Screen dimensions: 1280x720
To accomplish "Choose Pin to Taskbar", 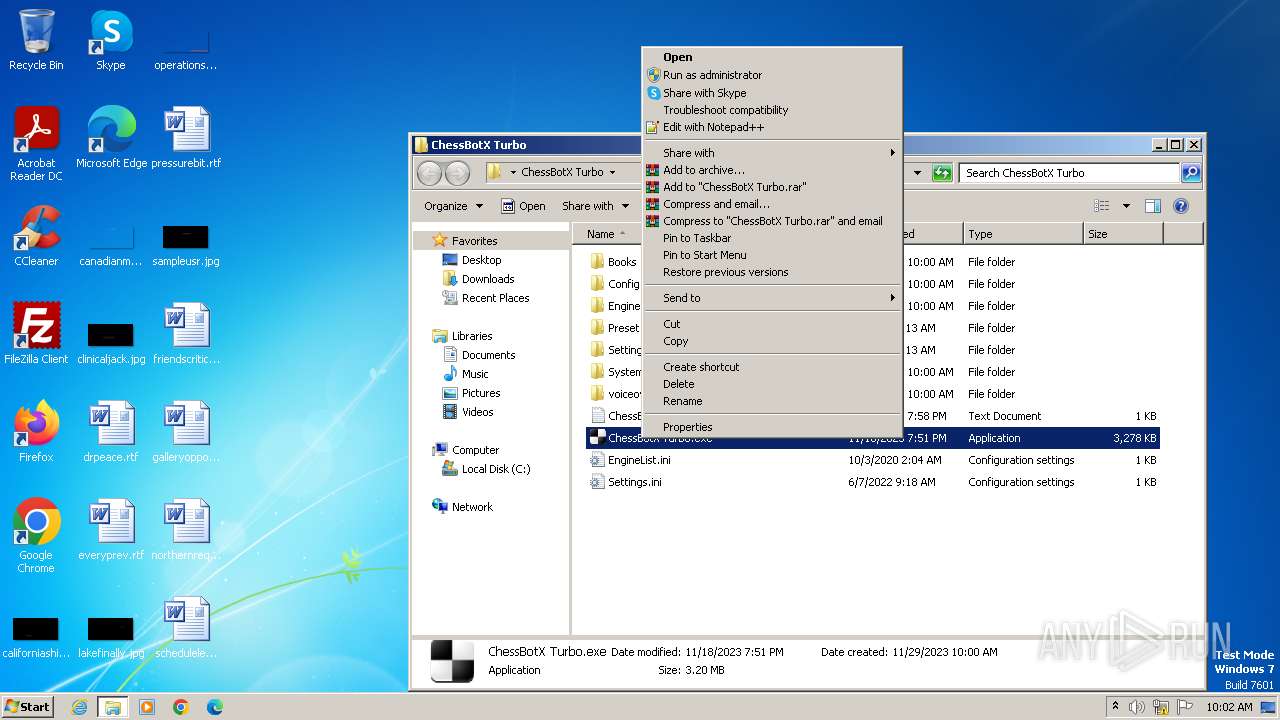I will (772, 238).
